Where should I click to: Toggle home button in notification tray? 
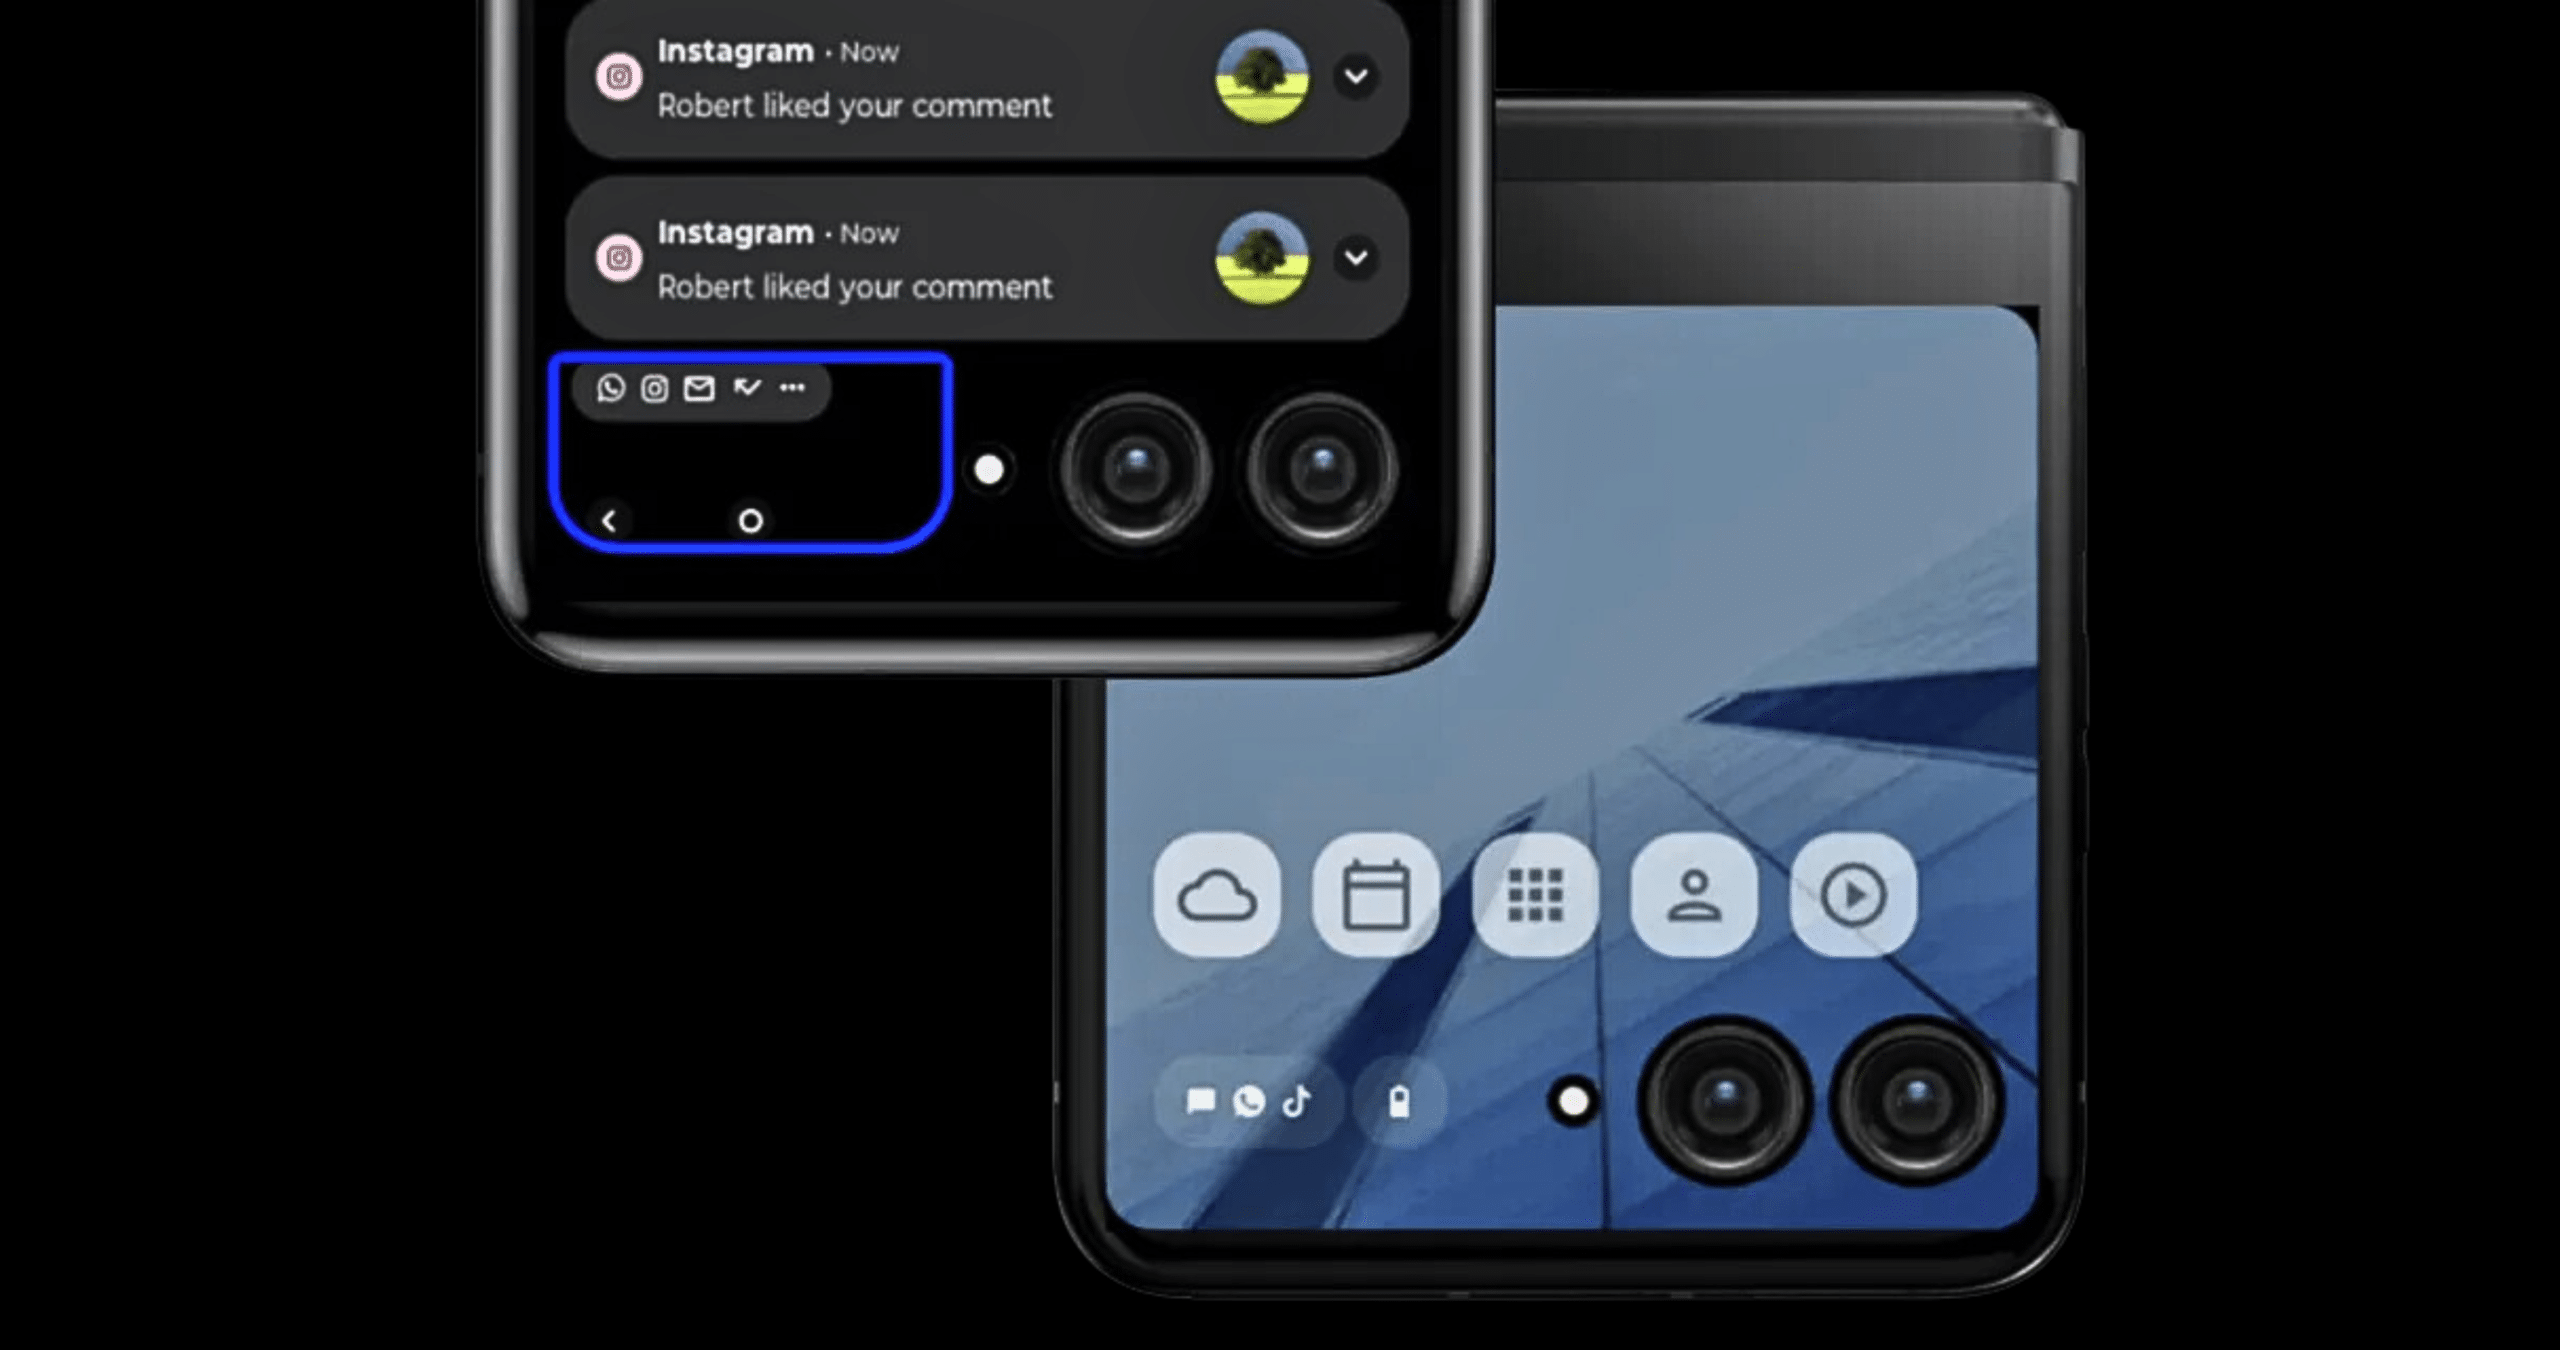(x=752, y=520)
